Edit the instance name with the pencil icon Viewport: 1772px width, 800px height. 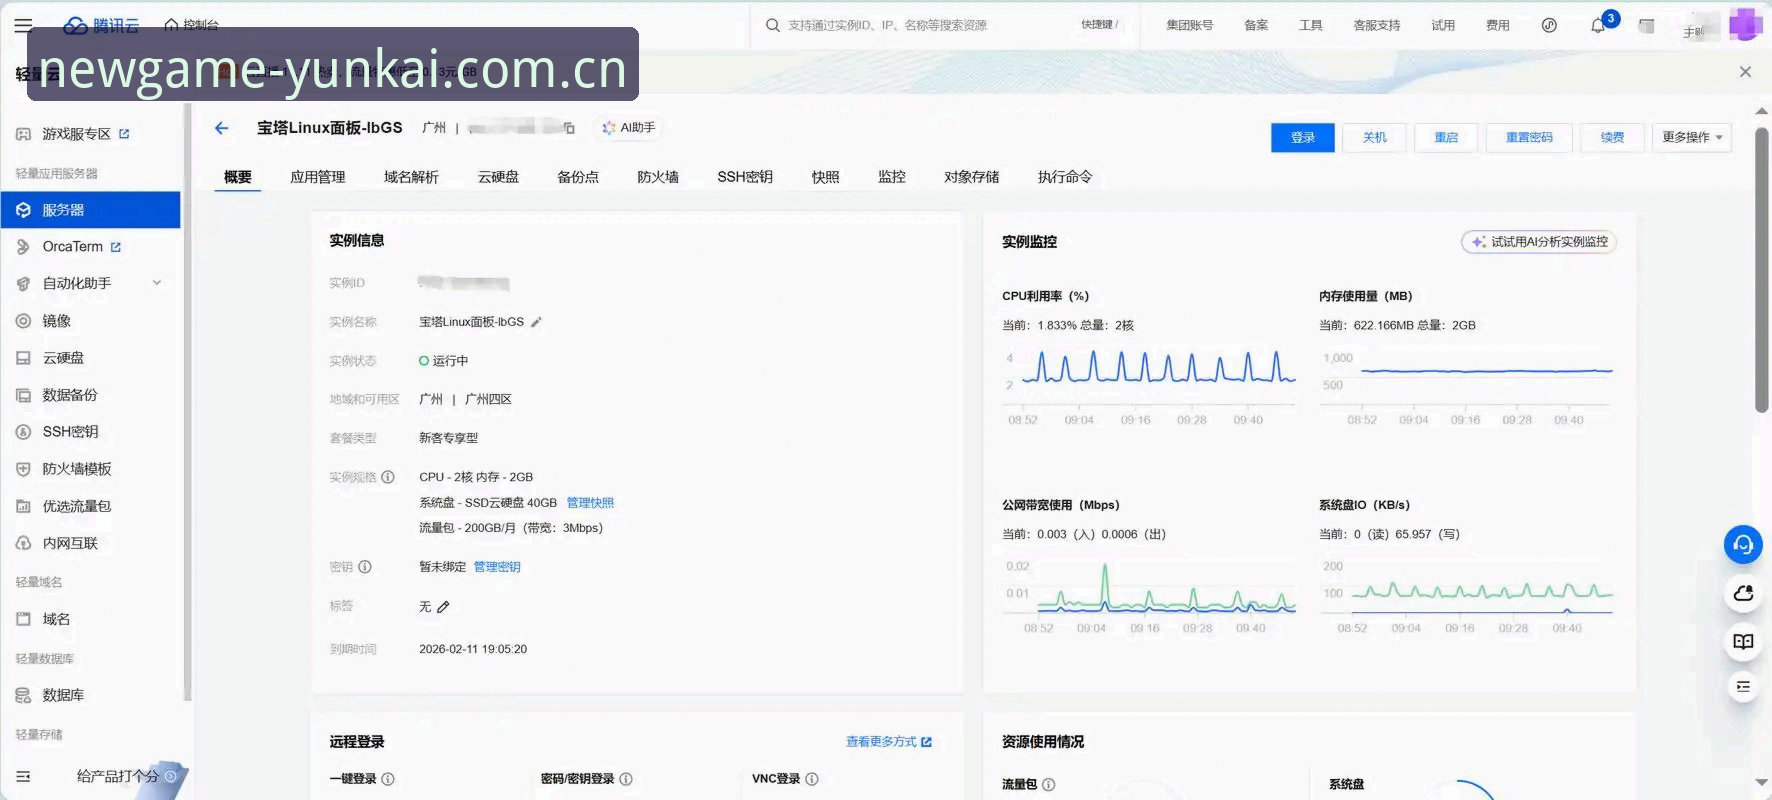pos(536,322)
